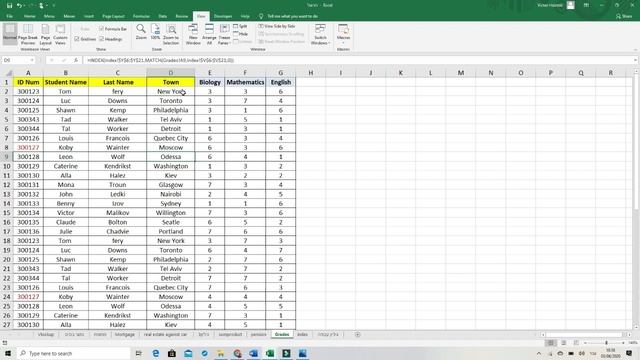Select the cell containing Philadelphia in row 4
This screenshot has width=640, height=360.
click(171, 110)
